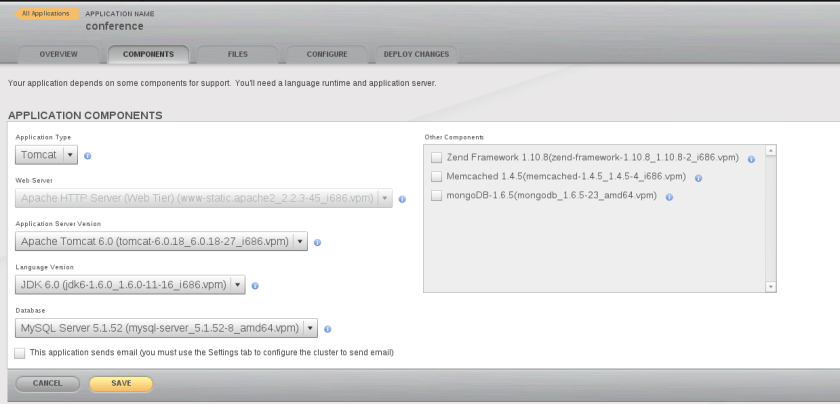The height and width of the screenshot is (404, 840).
Task: Click info icon next to MySQL Database
Action: (327, 329)
